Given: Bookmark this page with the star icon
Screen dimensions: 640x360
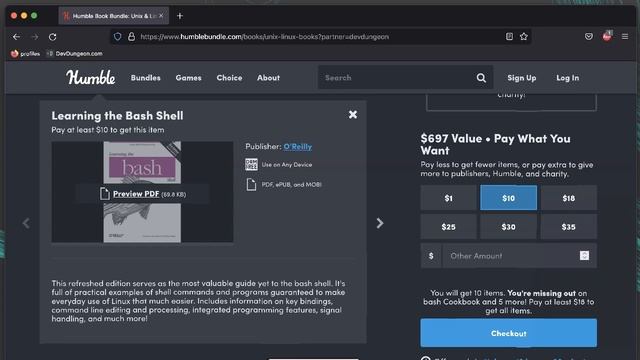Looking at the screenshot, I should pos(524,37).
